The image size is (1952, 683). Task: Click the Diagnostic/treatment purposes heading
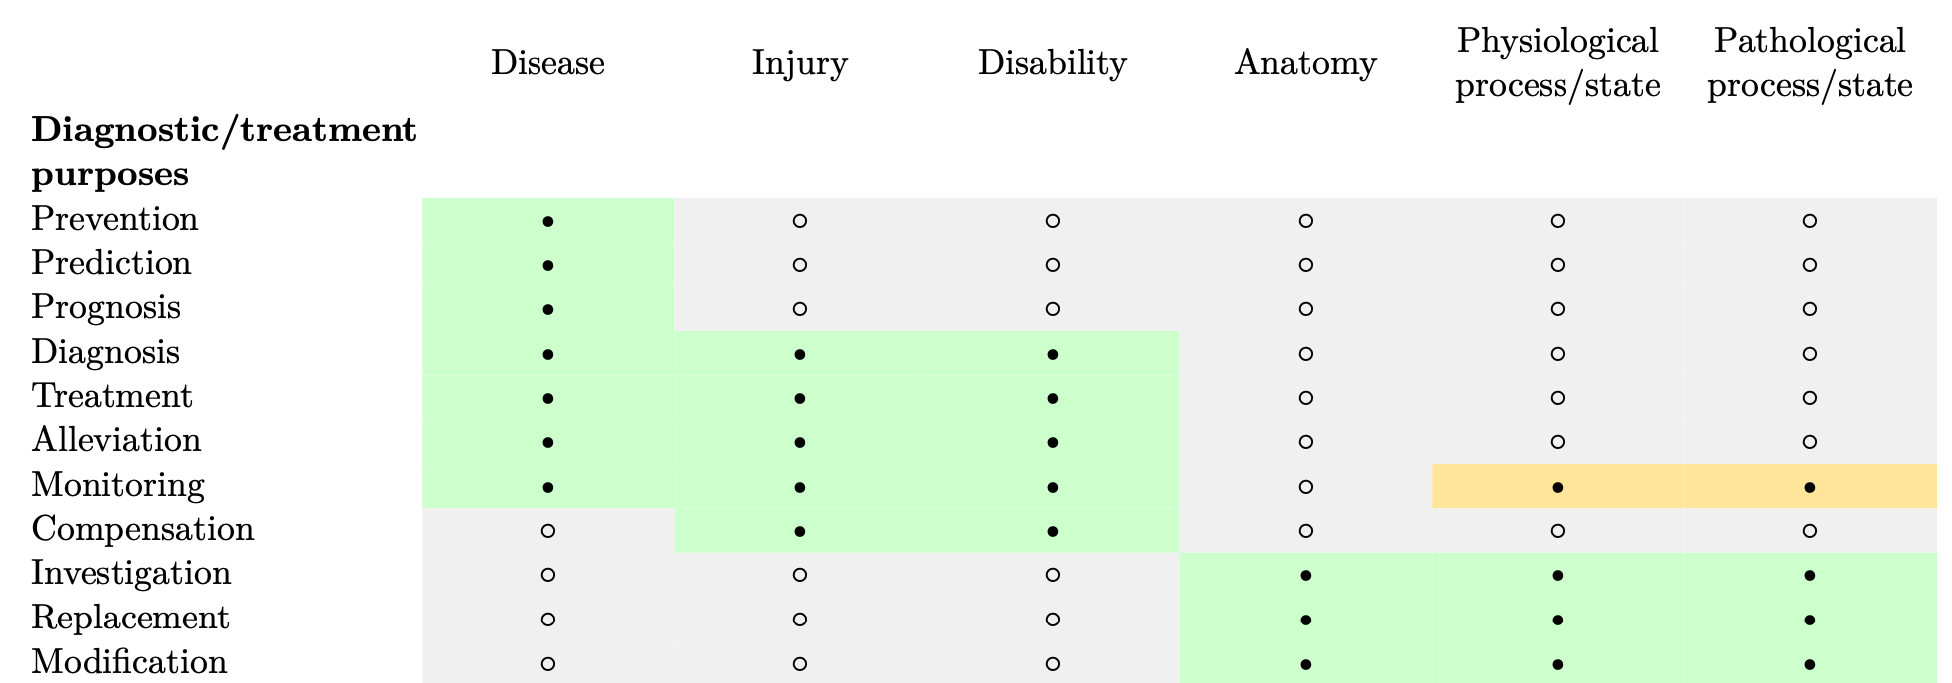223,152
